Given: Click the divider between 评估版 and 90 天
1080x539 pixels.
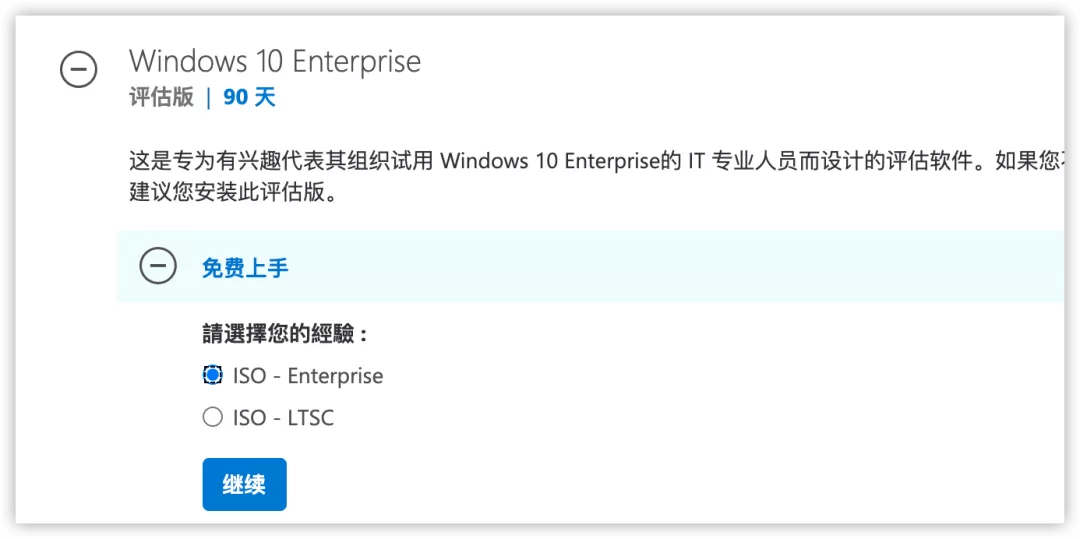Looking at the screenshot, I should click(x=209, y=98).
